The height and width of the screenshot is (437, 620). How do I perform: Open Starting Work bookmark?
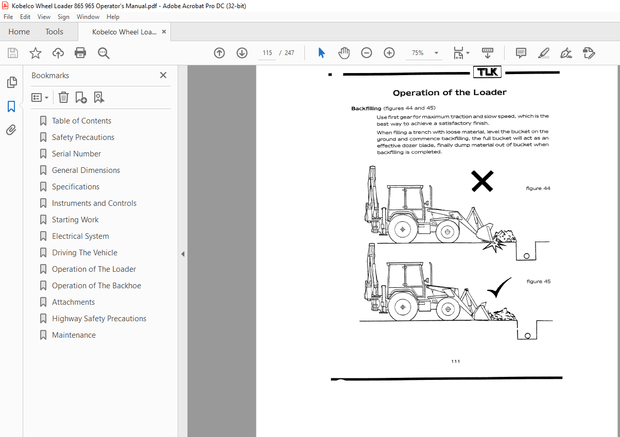75,220
